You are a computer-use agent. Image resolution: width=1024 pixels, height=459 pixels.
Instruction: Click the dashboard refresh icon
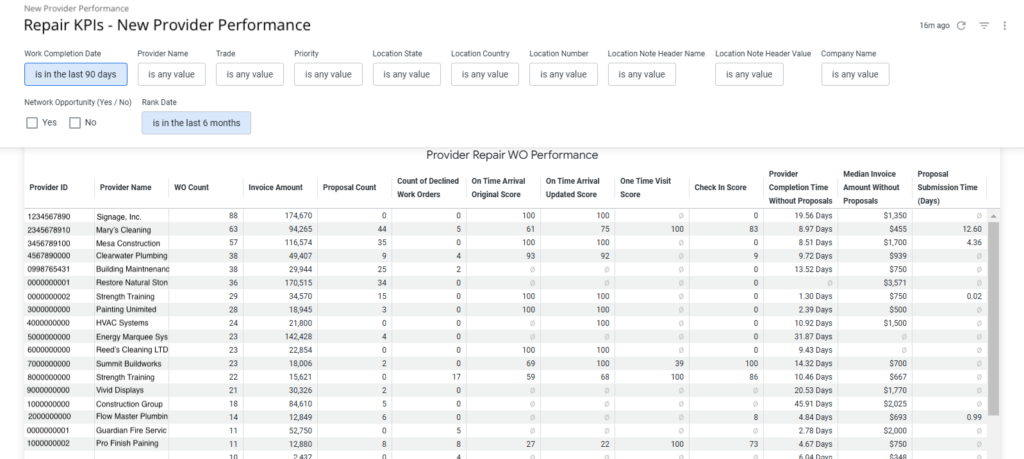(961, 26)
